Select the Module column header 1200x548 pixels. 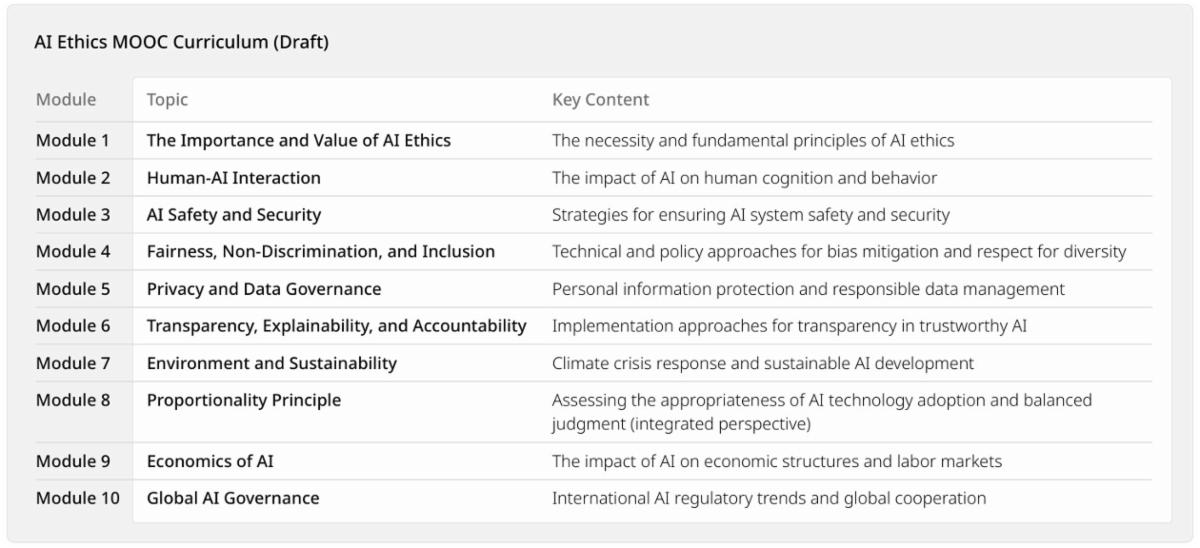66,100
